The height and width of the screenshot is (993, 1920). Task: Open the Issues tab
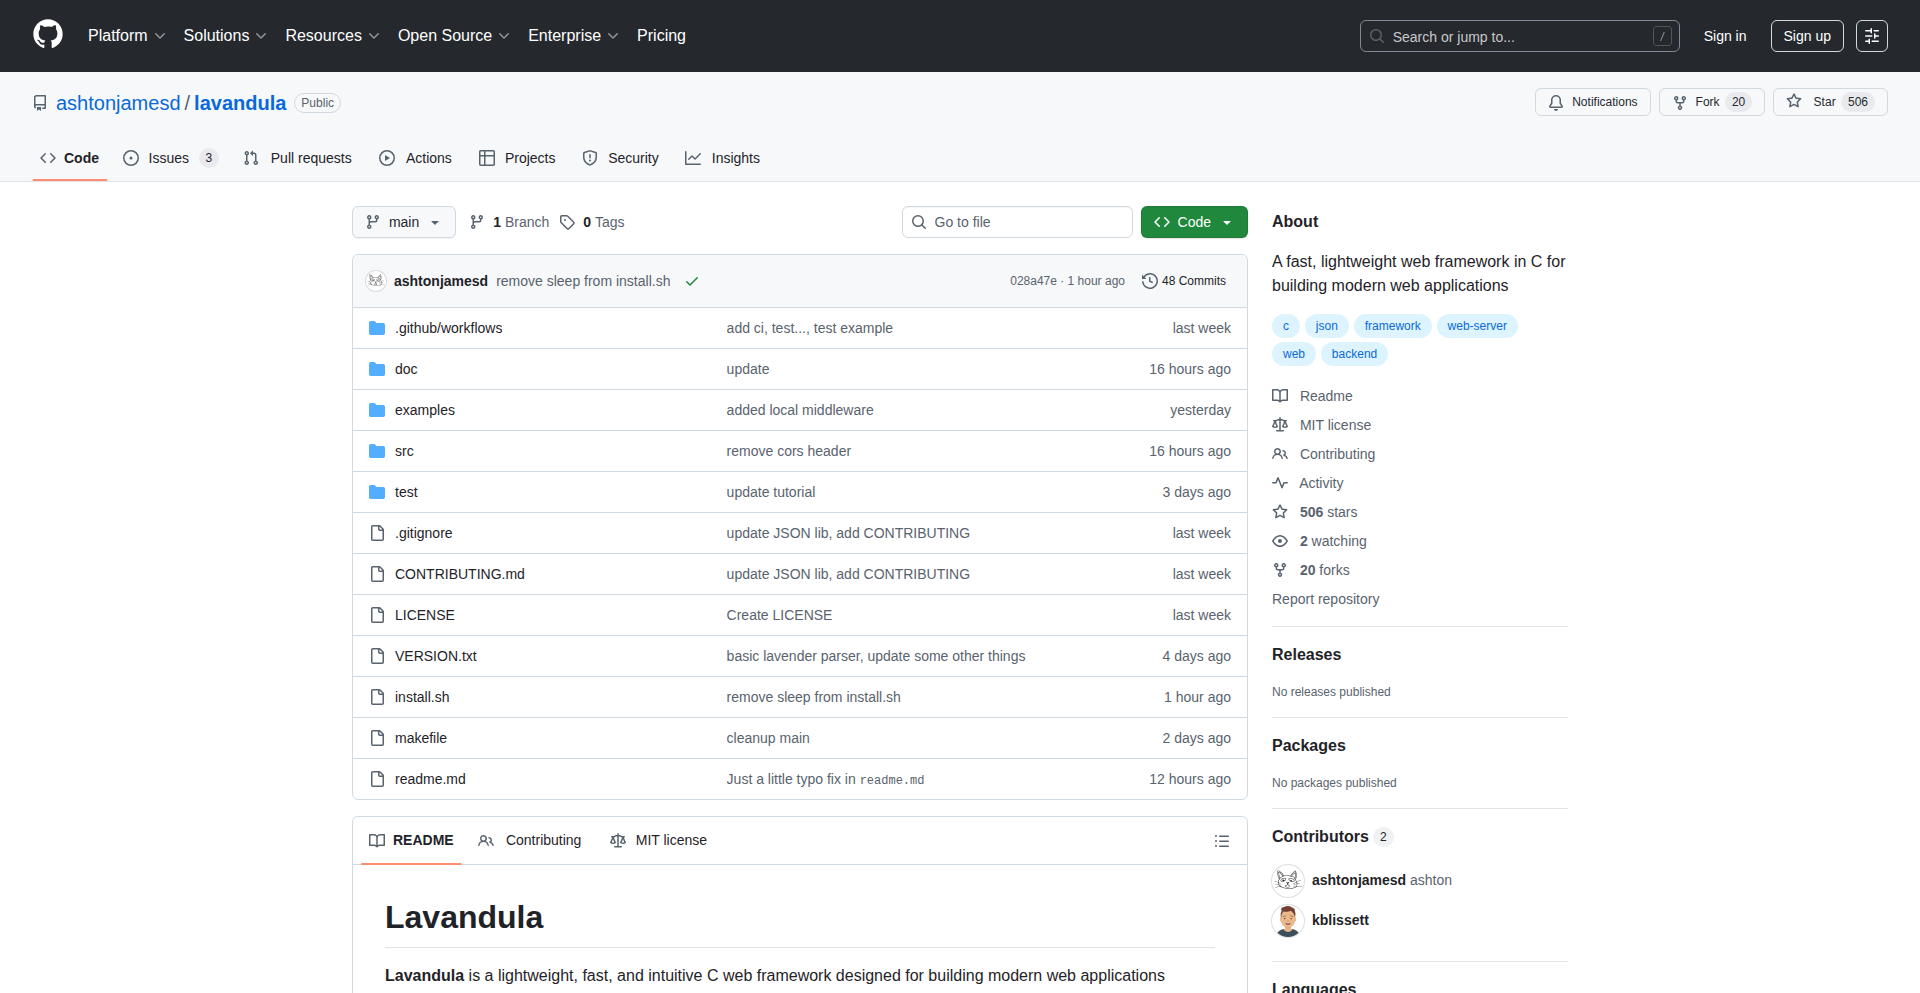170,158
